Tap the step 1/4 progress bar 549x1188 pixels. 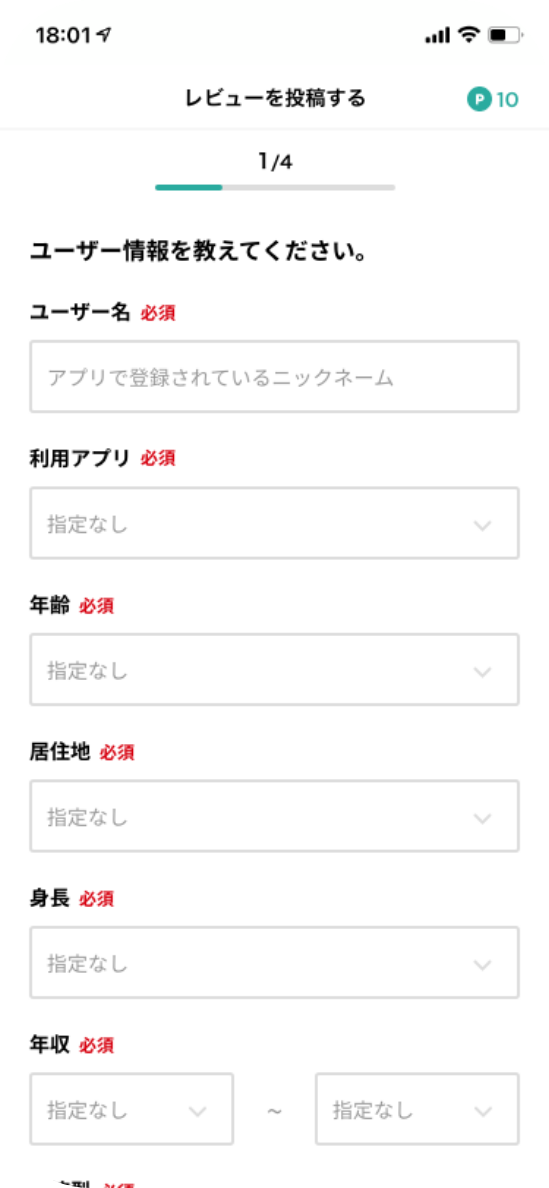tap(275, 186)
